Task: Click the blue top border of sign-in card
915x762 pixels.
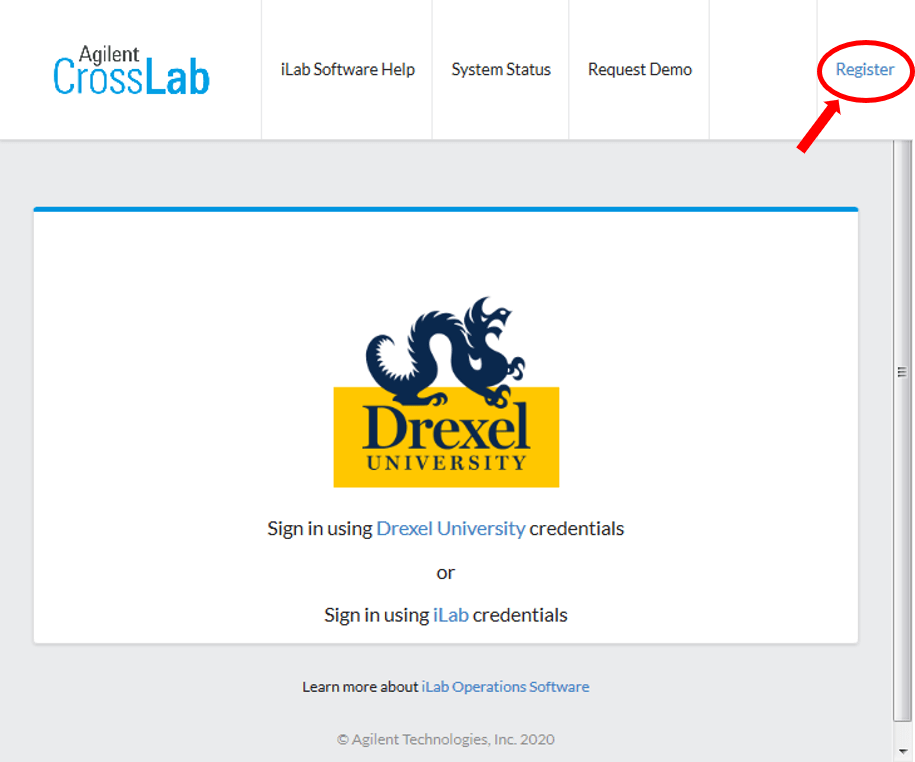Action: click(446, 209)
